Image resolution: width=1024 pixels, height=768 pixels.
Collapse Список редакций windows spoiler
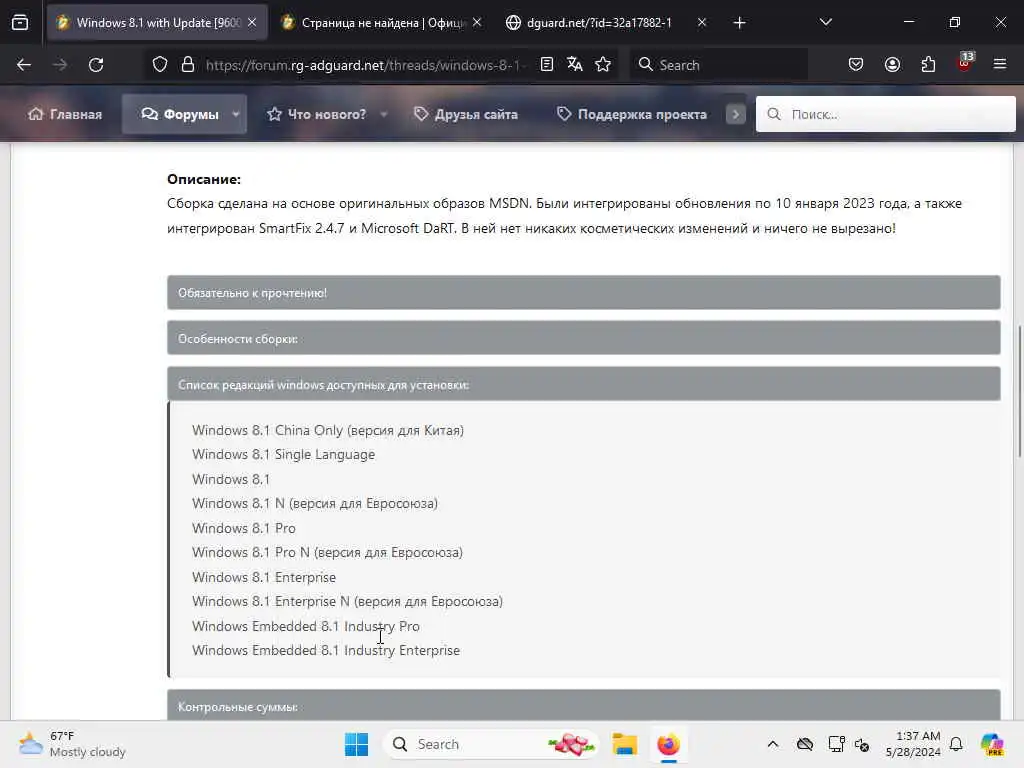[x=583, y=385]
